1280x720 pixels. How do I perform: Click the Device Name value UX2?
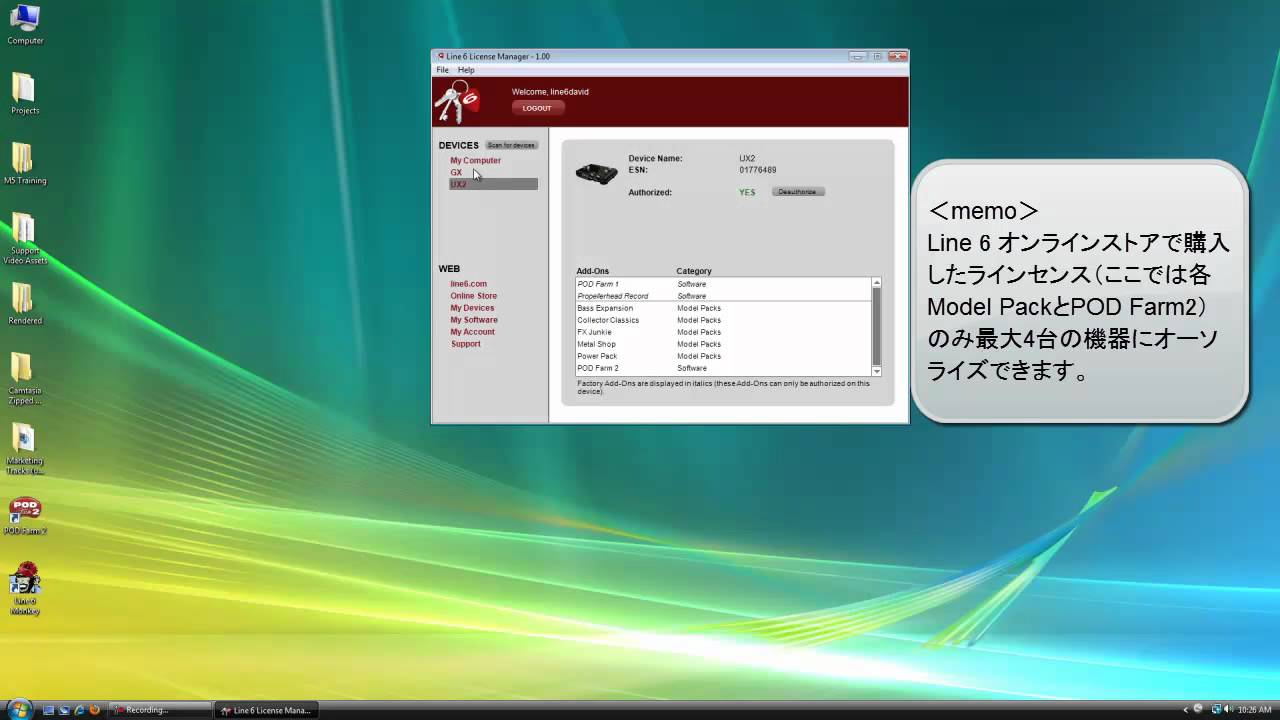[747, 158]
